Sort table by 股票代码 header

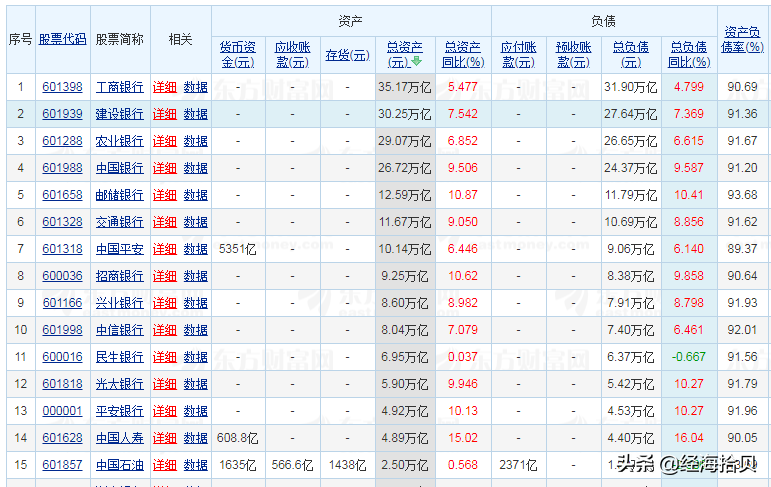(x=62, y=39)
